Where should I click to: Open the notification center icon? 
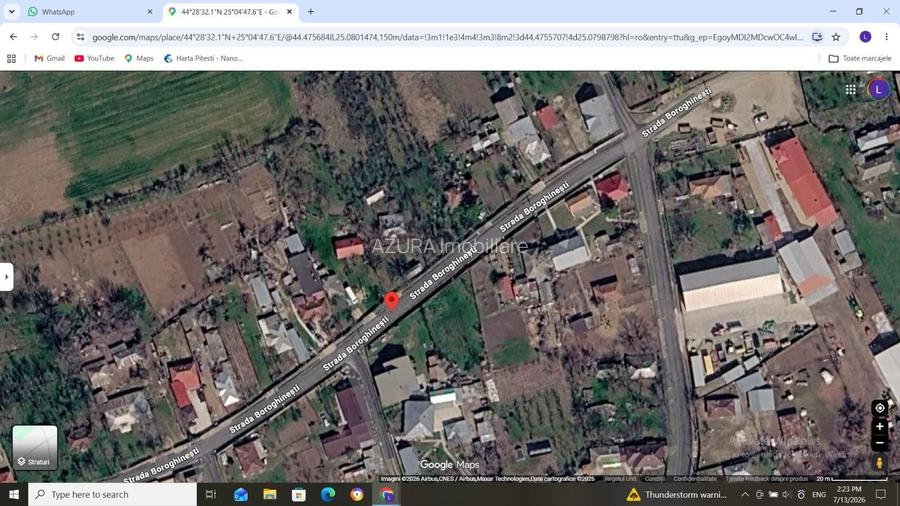coord(881,495)
